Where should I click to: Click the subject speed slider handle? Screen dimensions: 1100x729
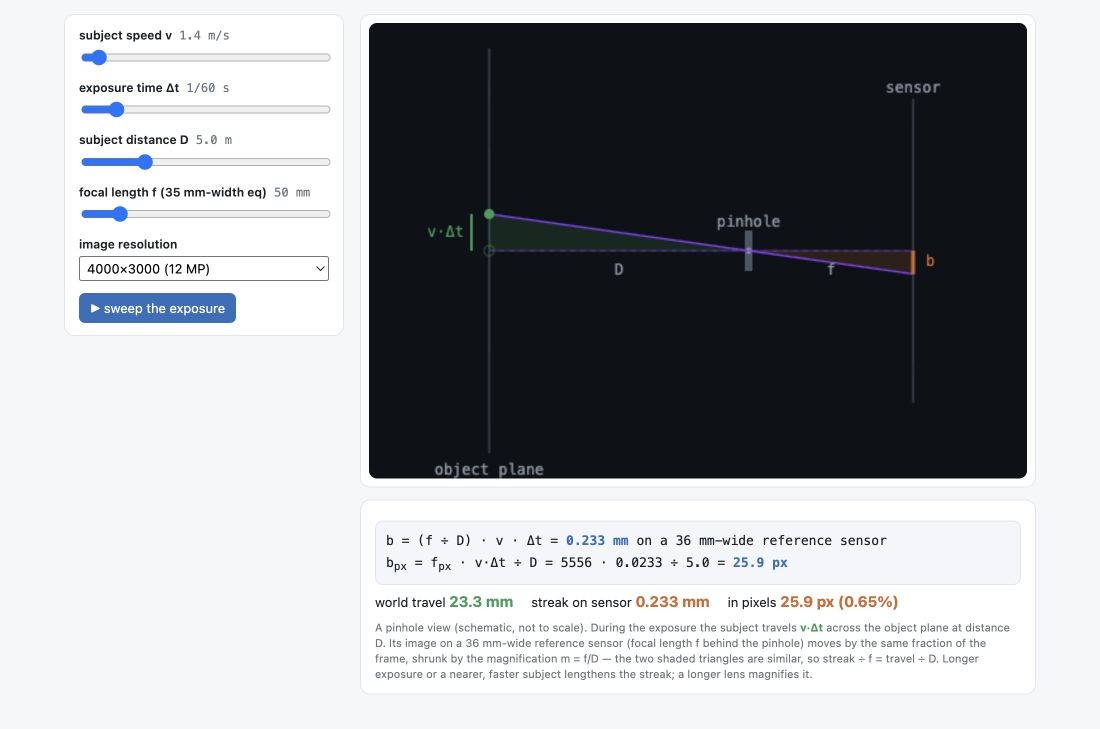click(x=99, y=58)
